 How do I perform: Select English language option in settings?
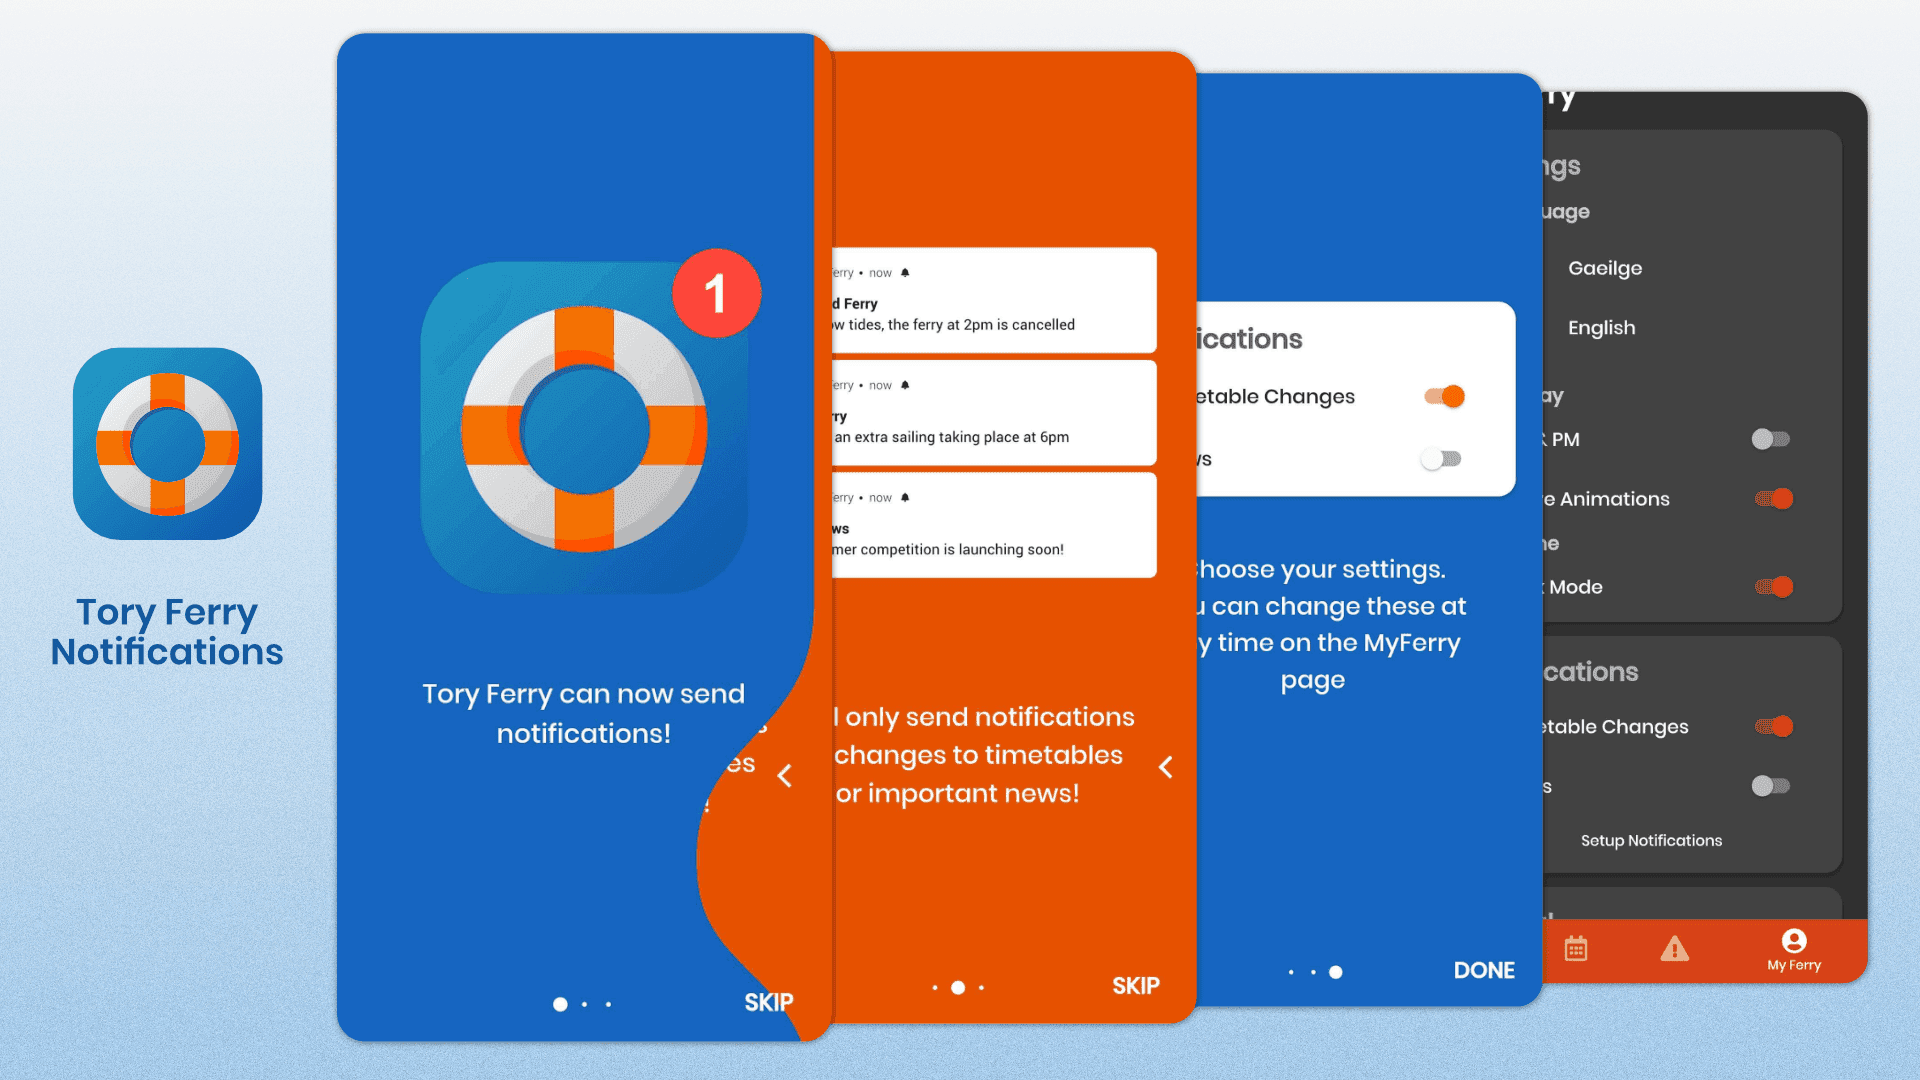pyautogui.click(x=1604, y=327)
